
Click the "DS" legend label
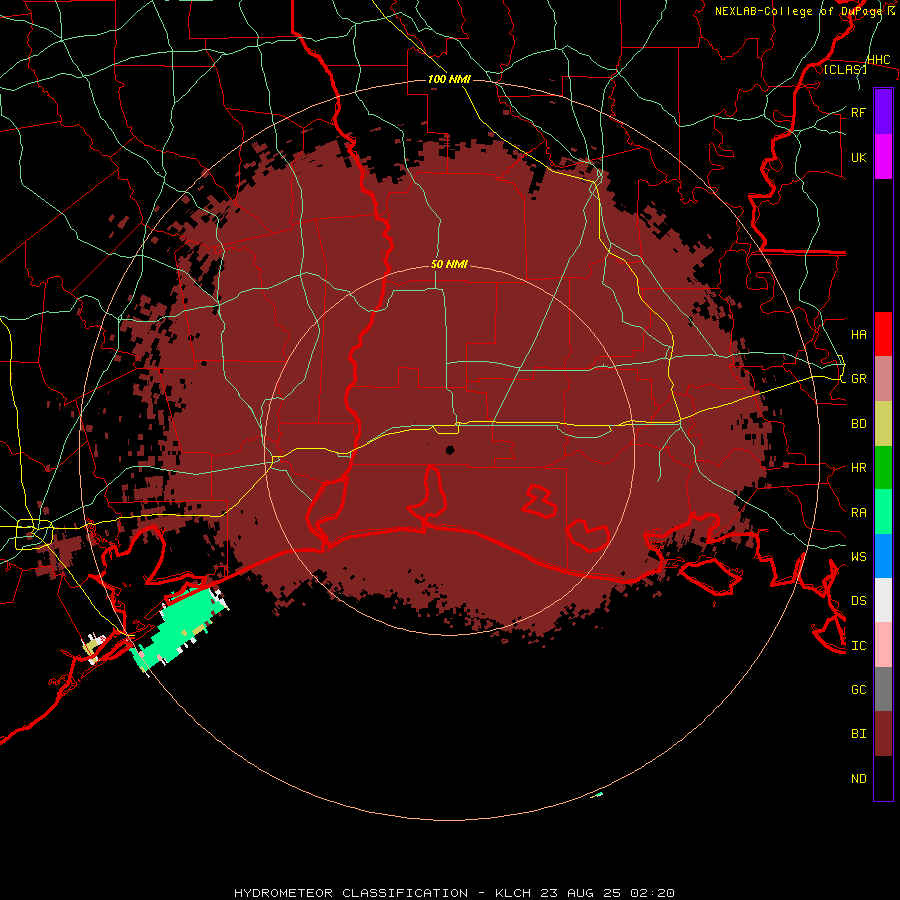858,601
